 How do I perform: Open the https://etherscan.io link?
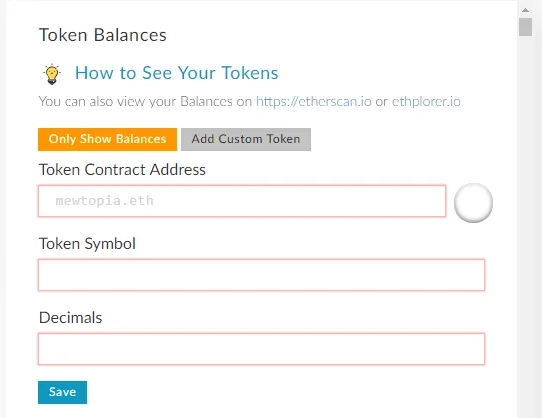tap(314, 101)
